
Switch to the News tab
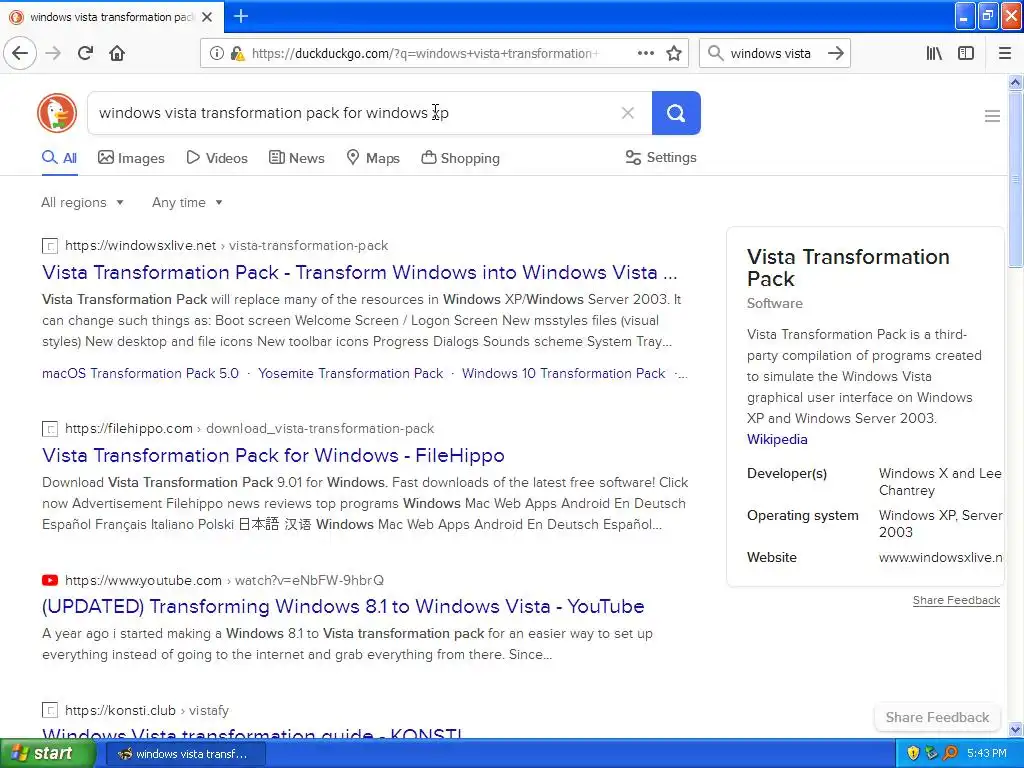click(296, 158)
